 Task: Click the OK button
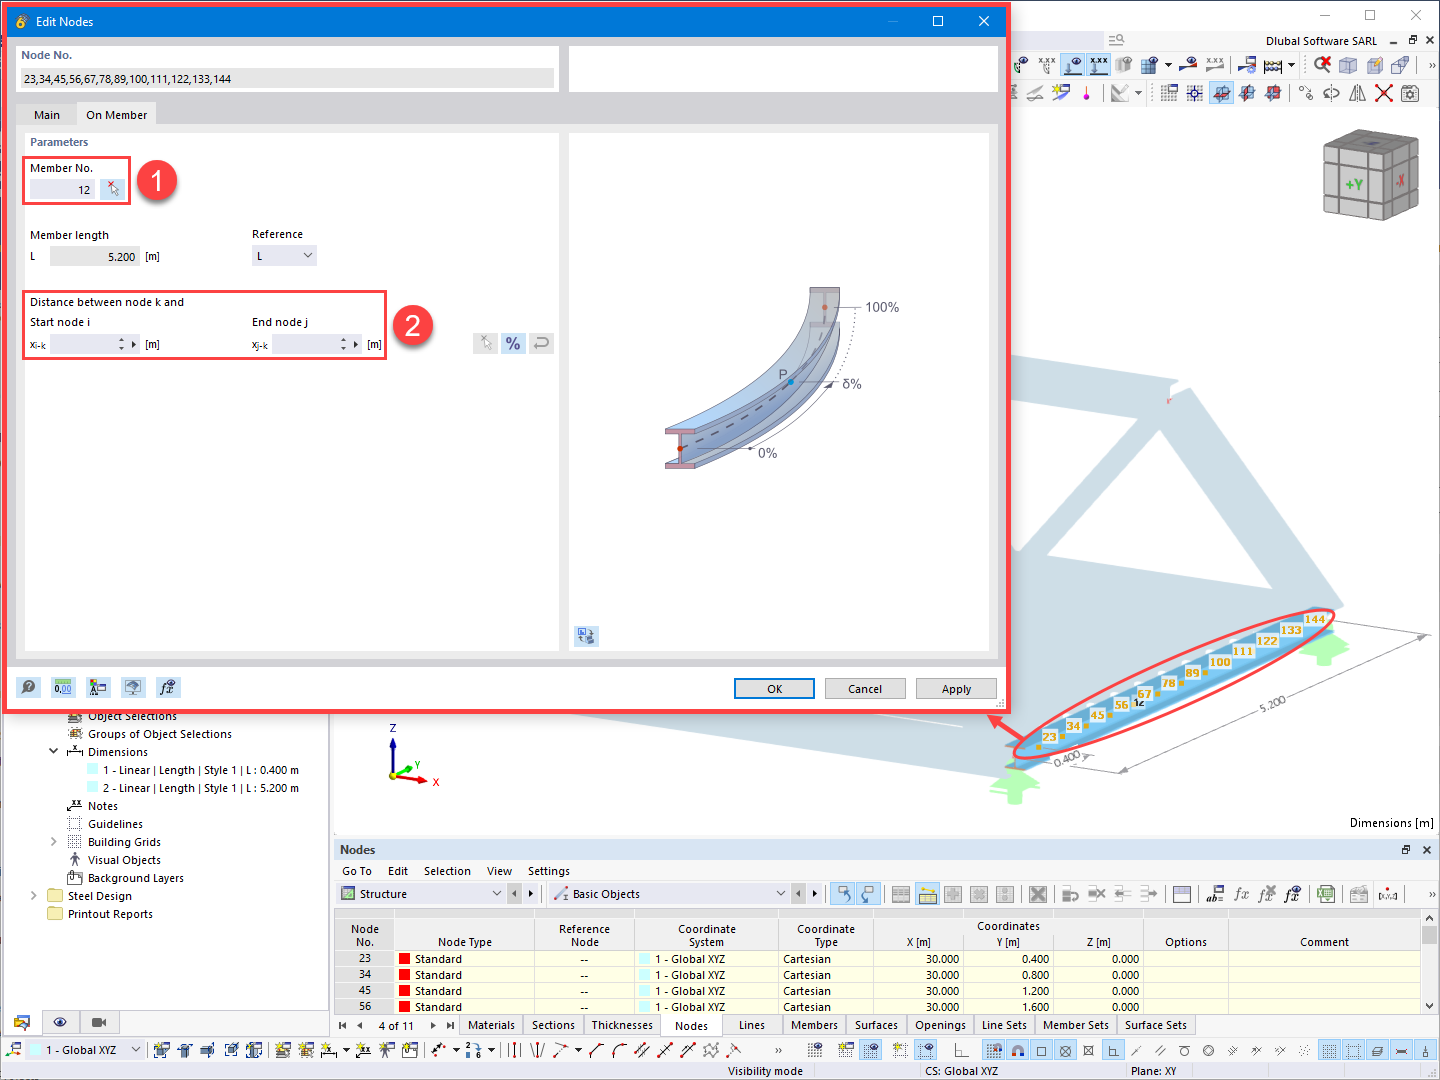(x=774, y=689)
